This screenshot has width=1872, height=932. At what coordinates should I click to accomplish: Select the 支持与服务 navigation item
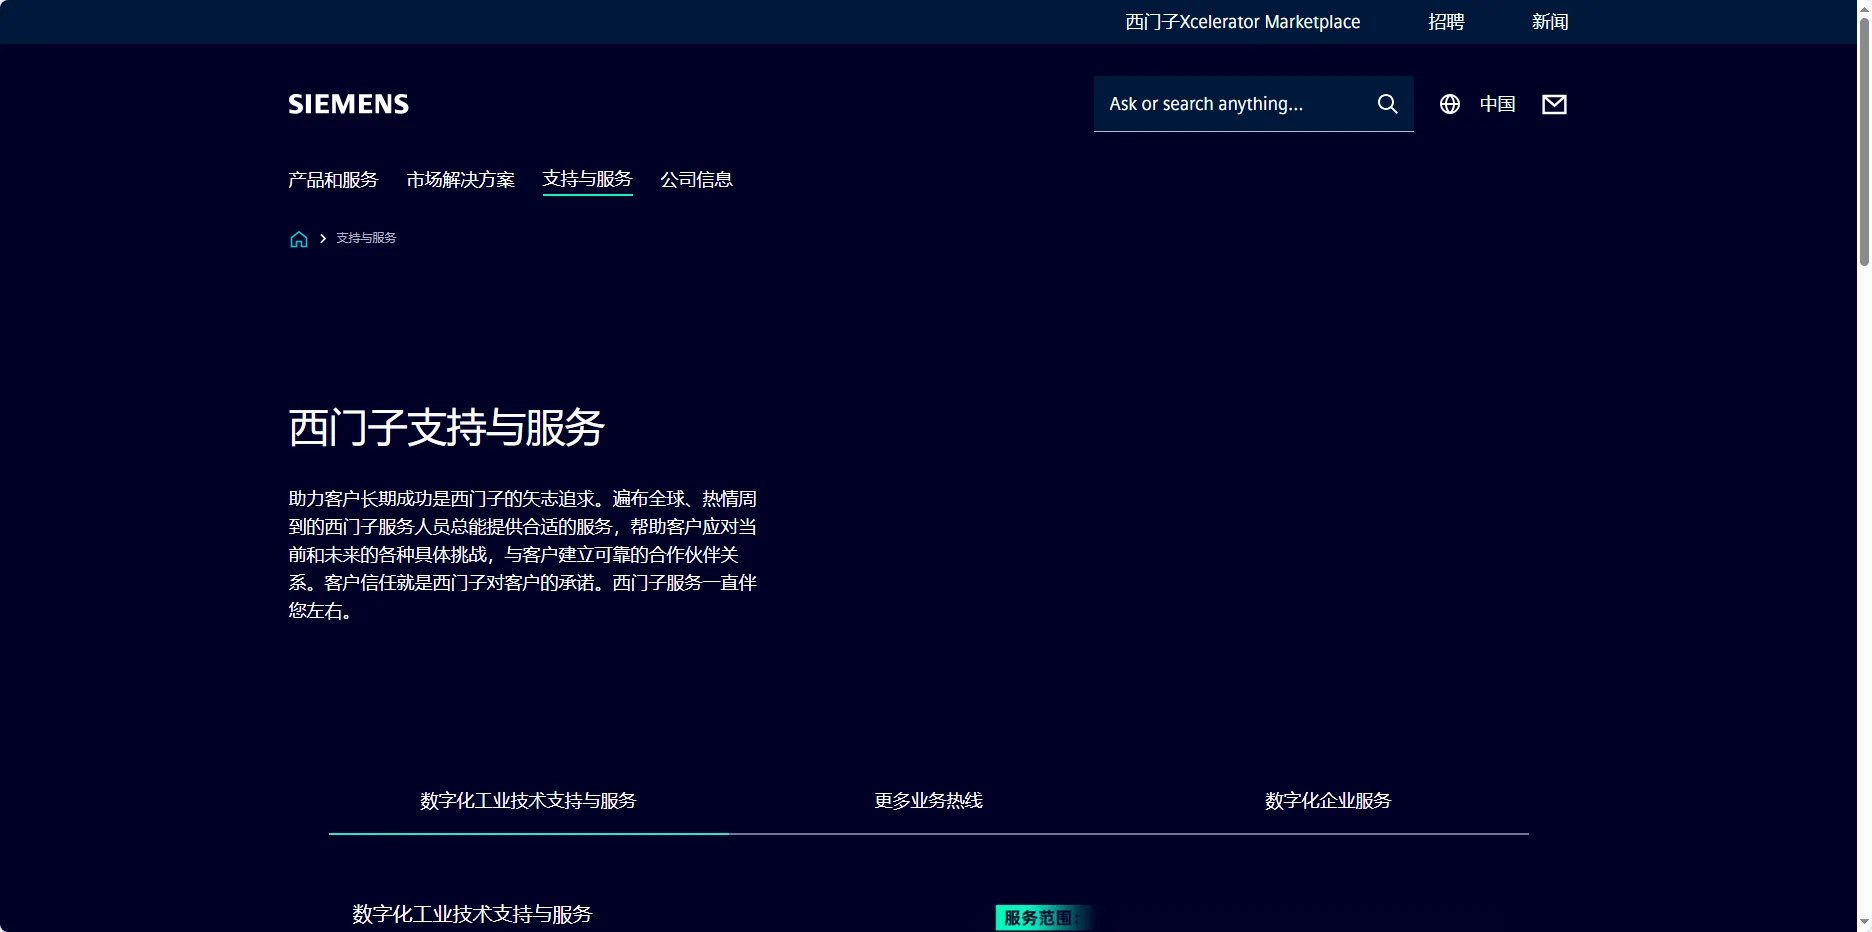click(586, 180)
